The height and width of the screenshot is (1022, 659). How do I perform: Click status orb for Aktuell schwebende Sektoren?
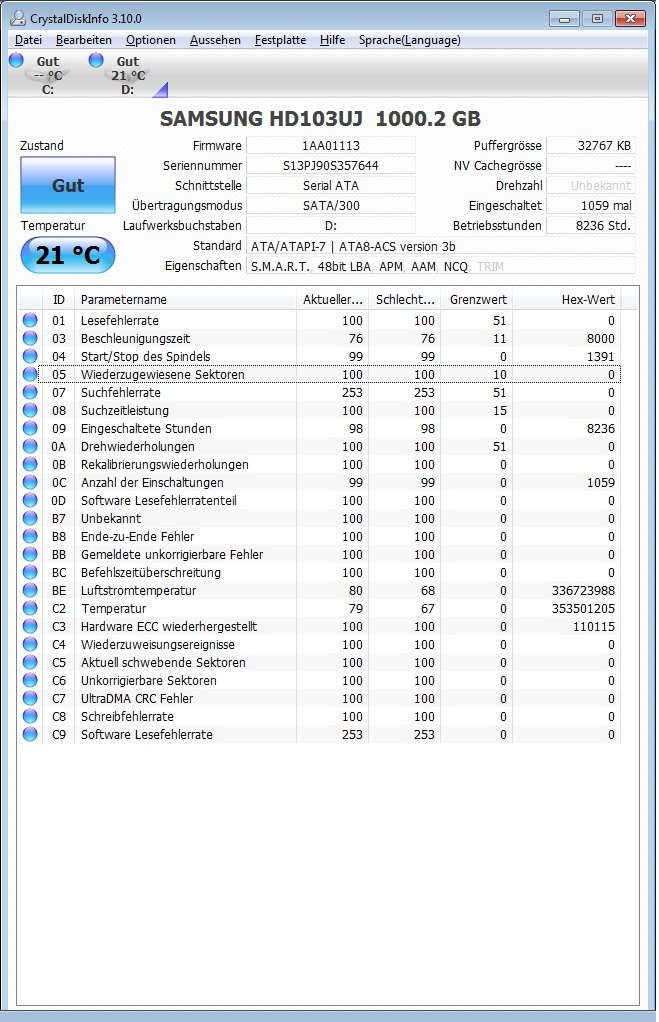click(x=30, y=662)
